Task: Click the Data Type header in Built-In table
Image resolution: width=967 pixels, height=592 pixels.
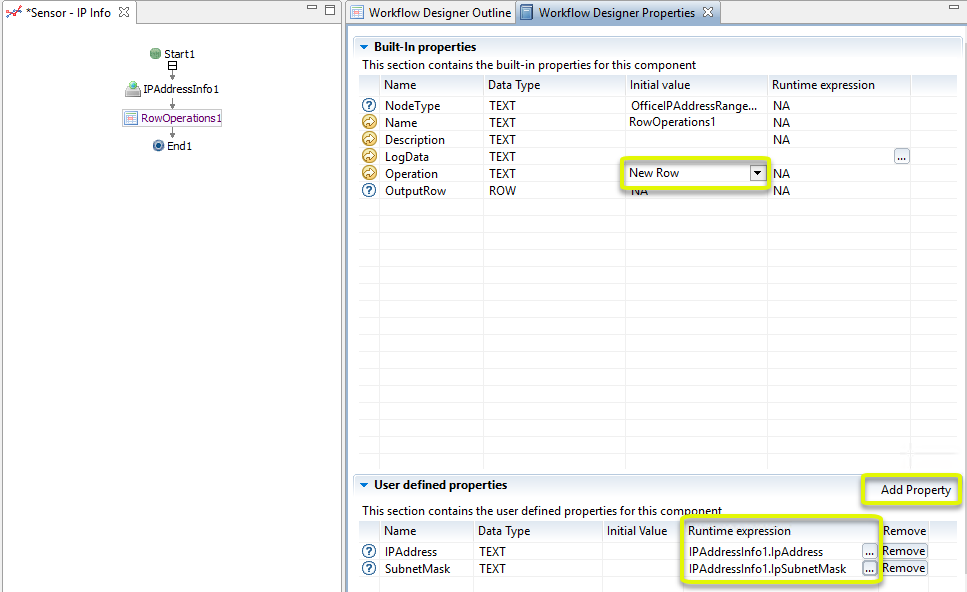Action: click(x=514, y=85)
